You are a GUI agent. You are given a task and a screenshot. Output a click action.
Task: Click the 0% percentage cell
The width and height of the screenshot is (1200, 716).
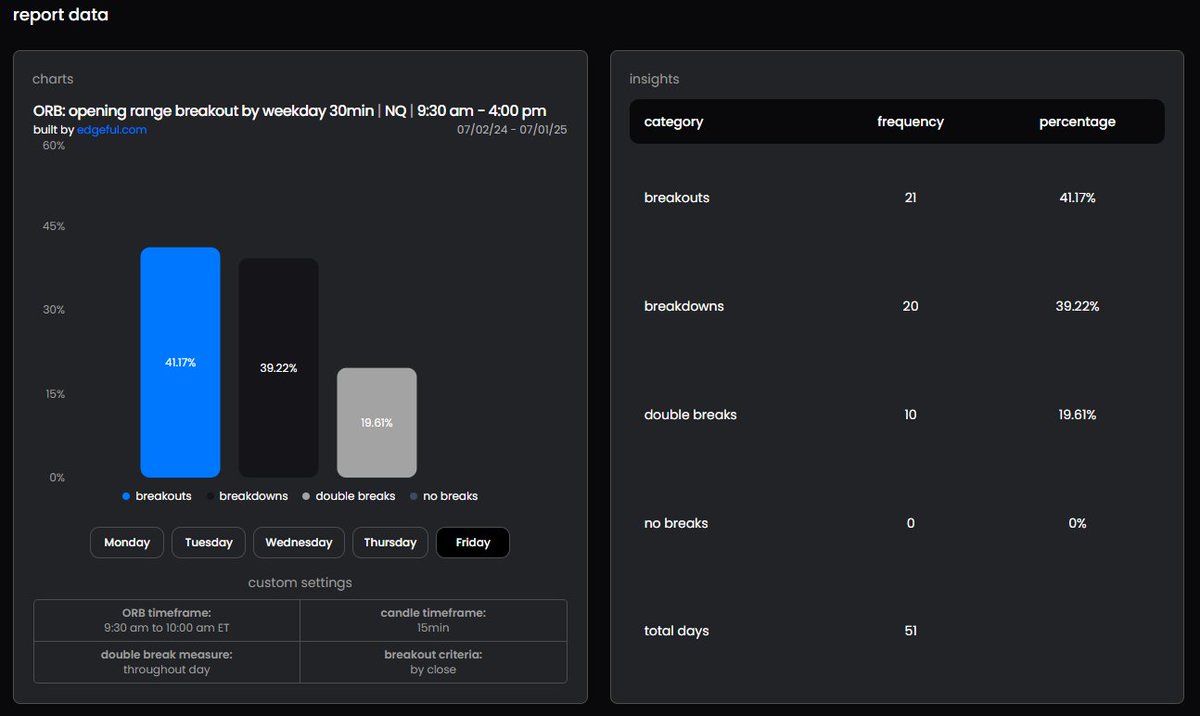pos(1077,523)
